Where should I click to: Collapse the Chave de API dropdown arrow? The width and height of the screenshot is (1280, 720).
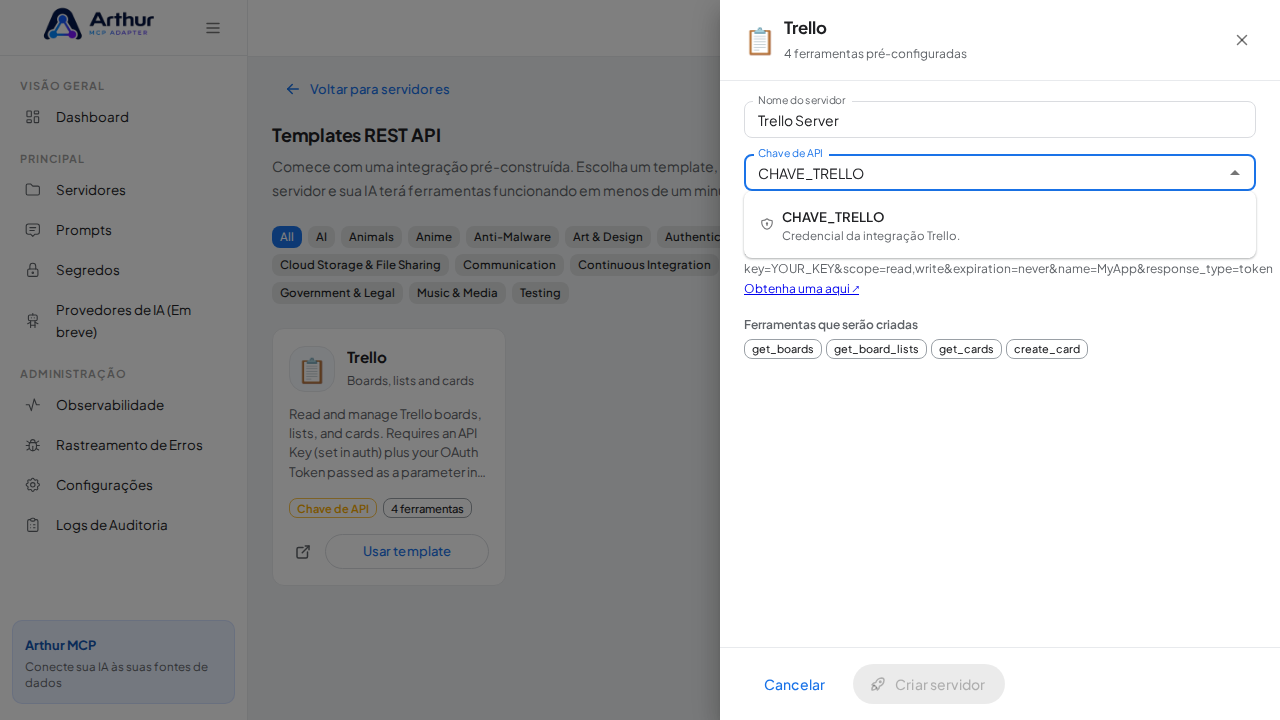pos(1235,173)
